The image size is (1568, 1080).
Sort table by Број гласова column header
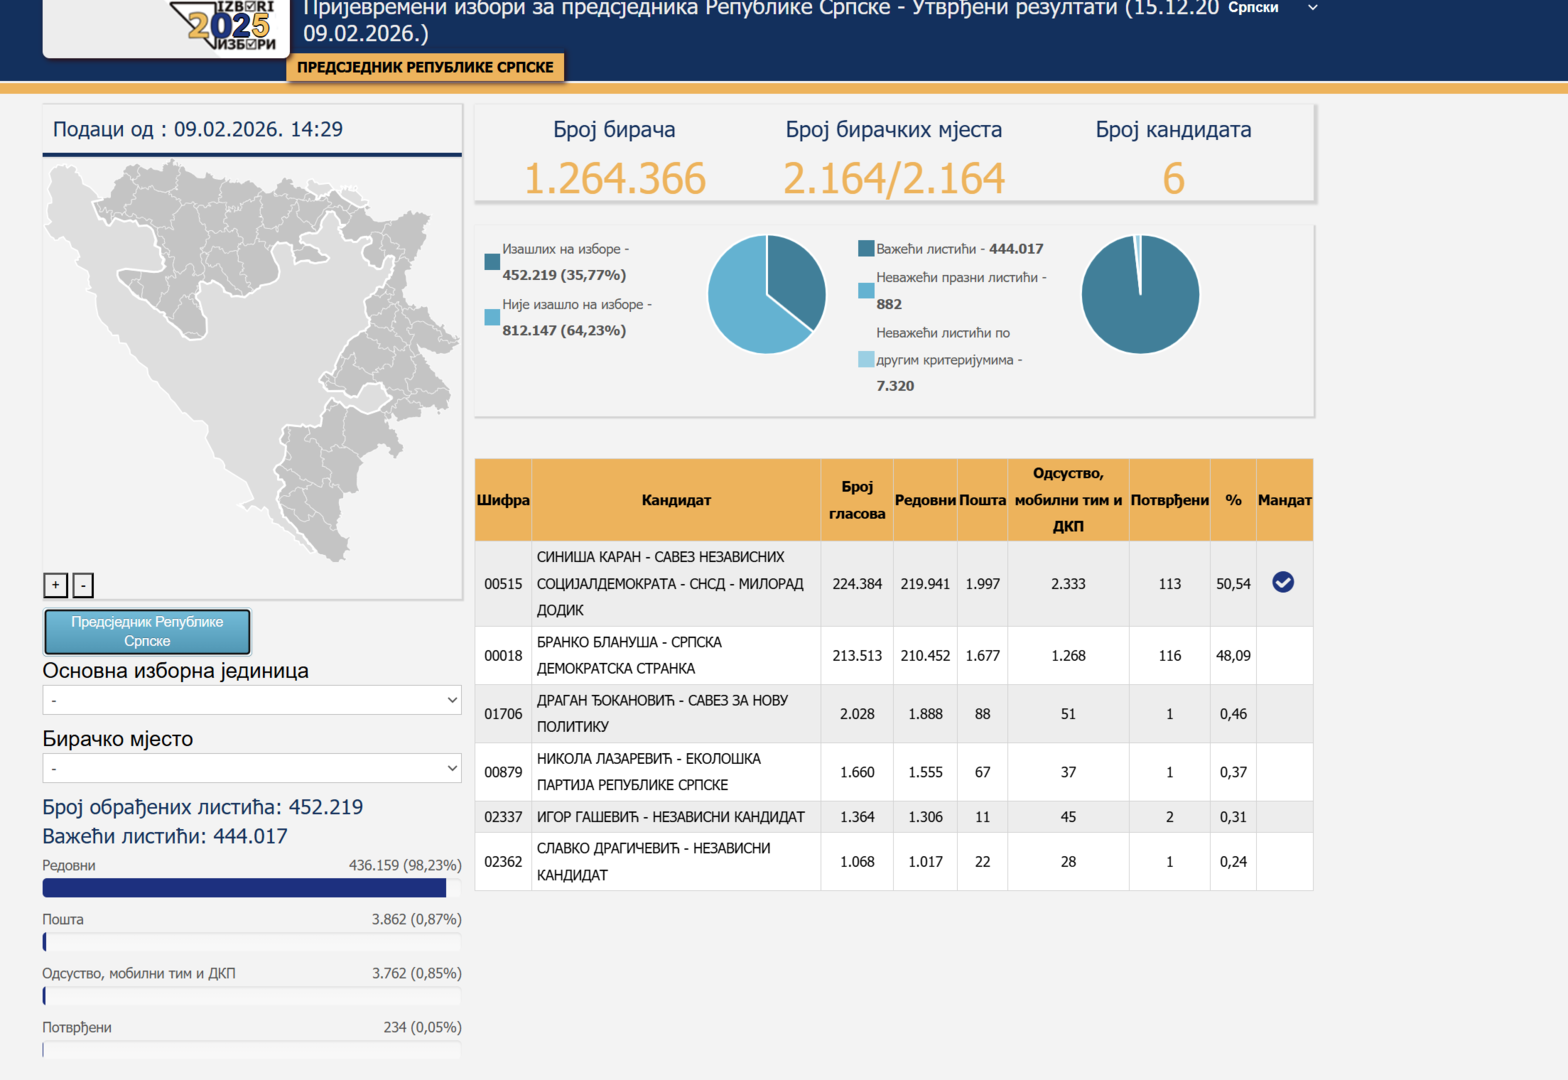pyautogui.click(x=856, y=500)
